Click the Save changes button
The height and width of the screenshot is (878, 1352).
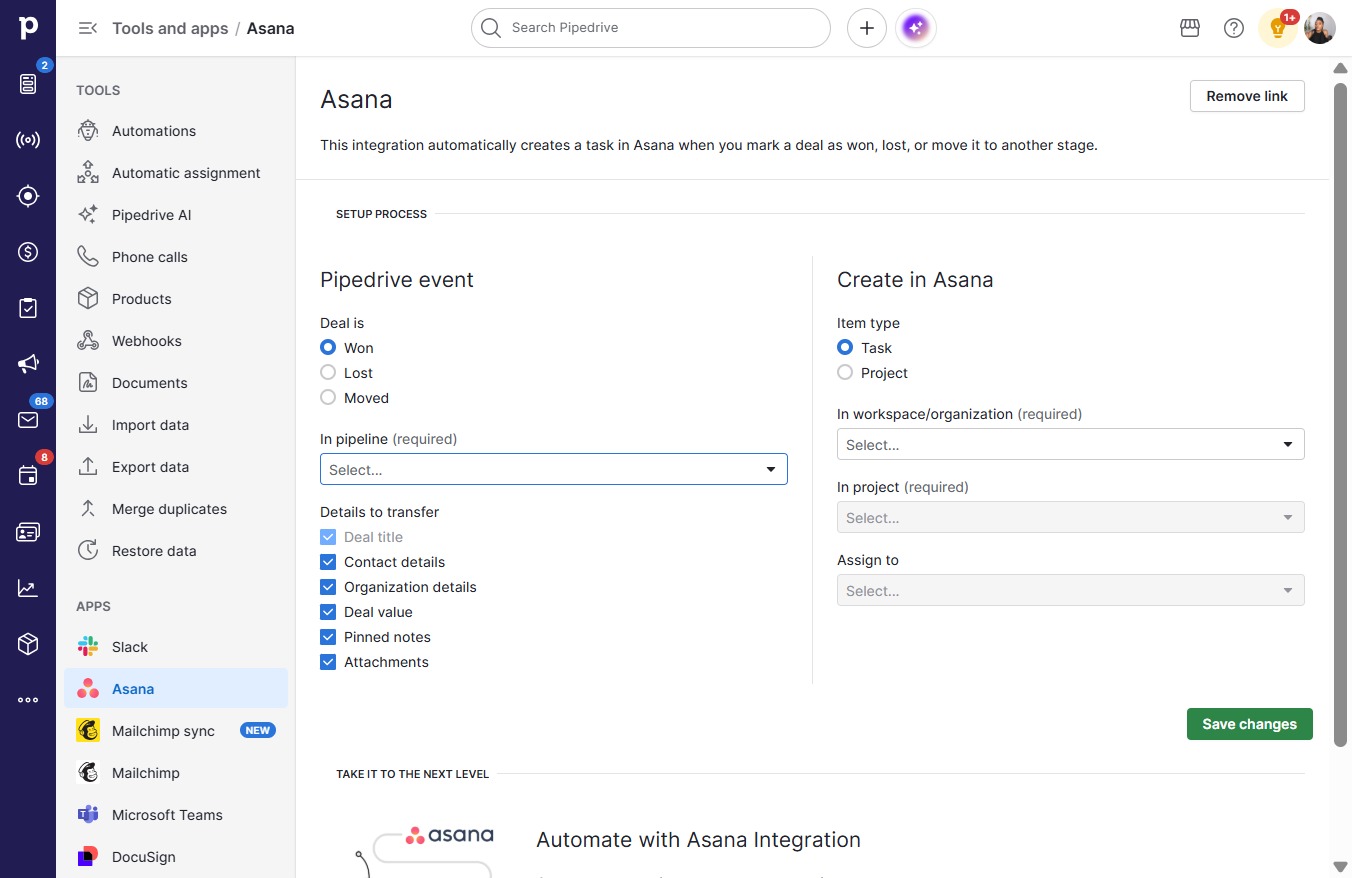1249,724
